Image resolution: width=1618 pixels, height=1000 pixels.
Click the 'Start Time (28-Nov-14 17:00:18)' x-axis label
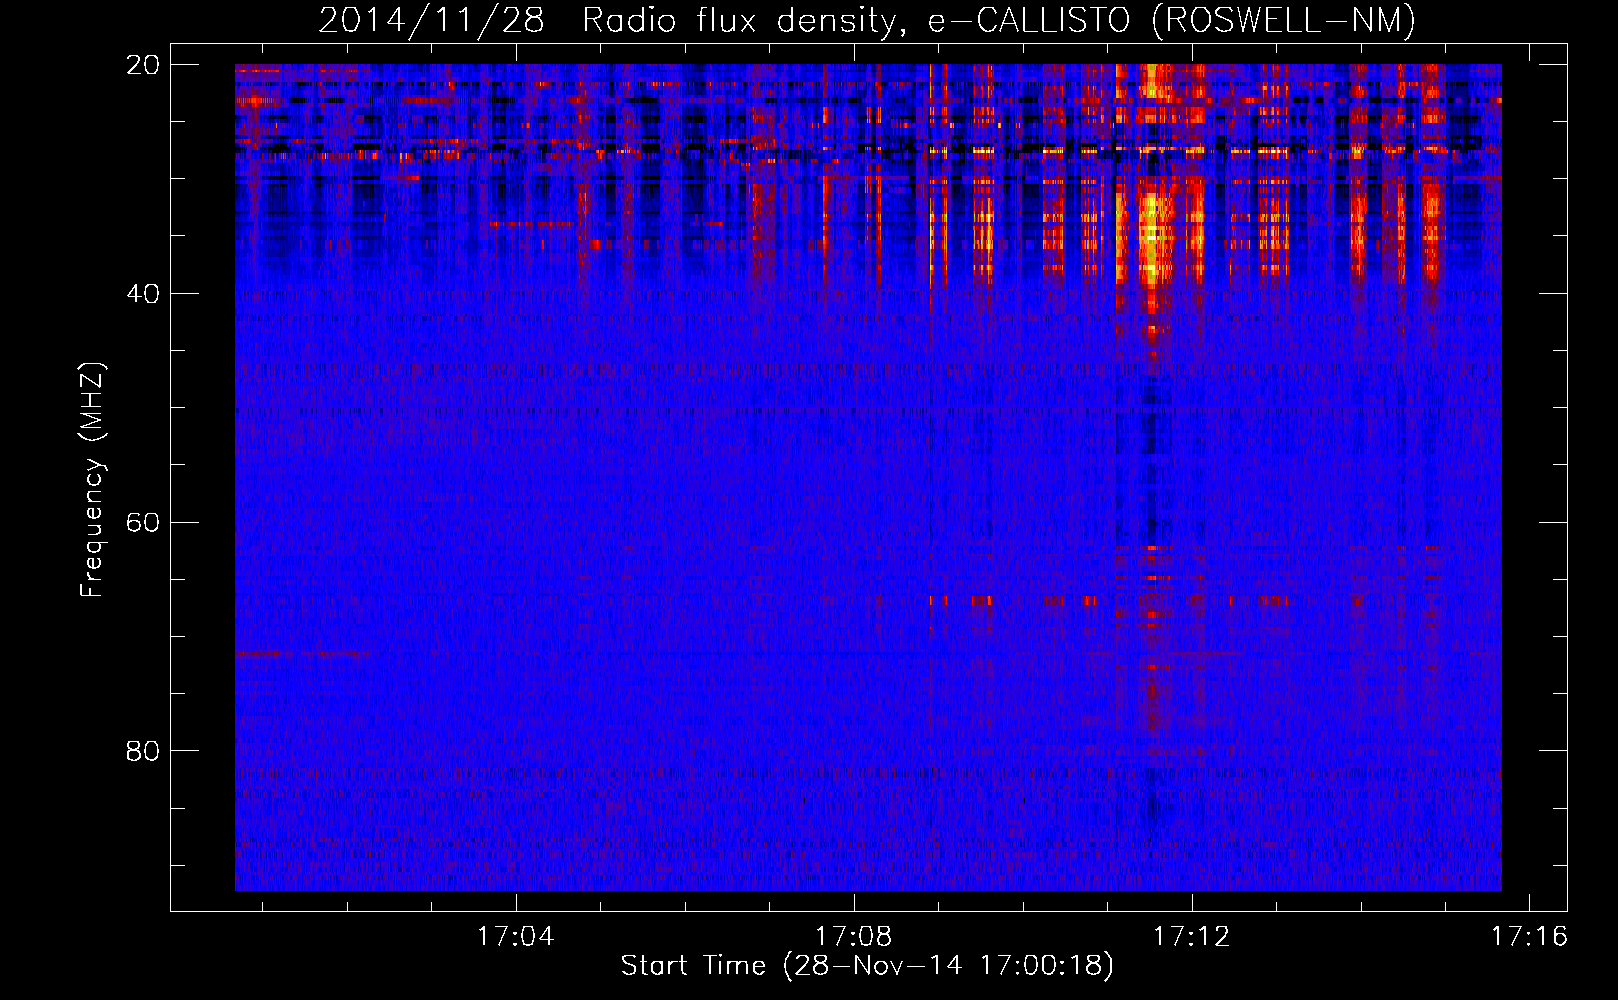tap(867, 966)
